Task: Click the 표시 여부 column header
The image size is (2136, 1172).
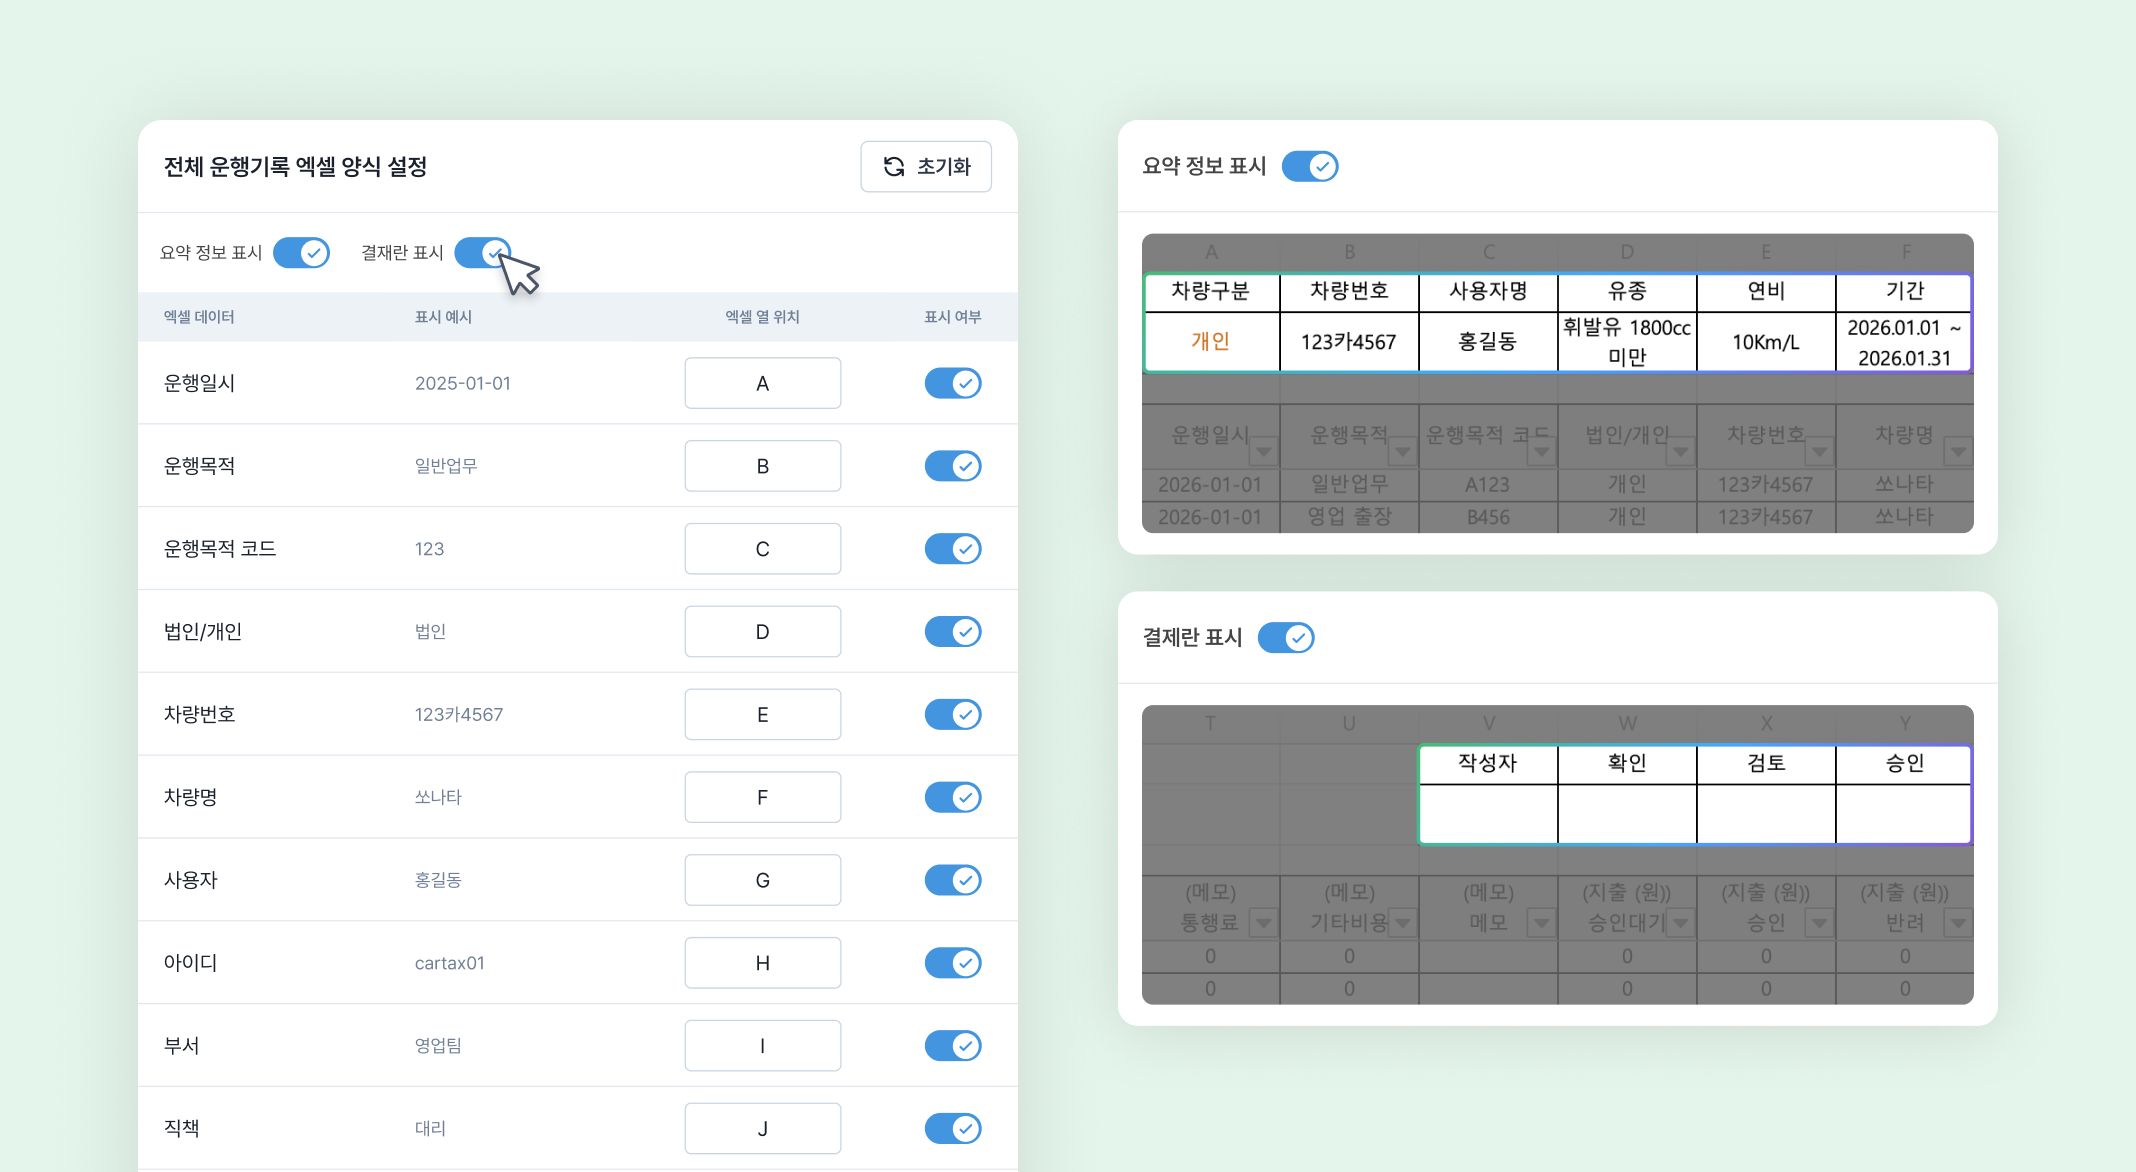Action: click(x=952, y=317)
